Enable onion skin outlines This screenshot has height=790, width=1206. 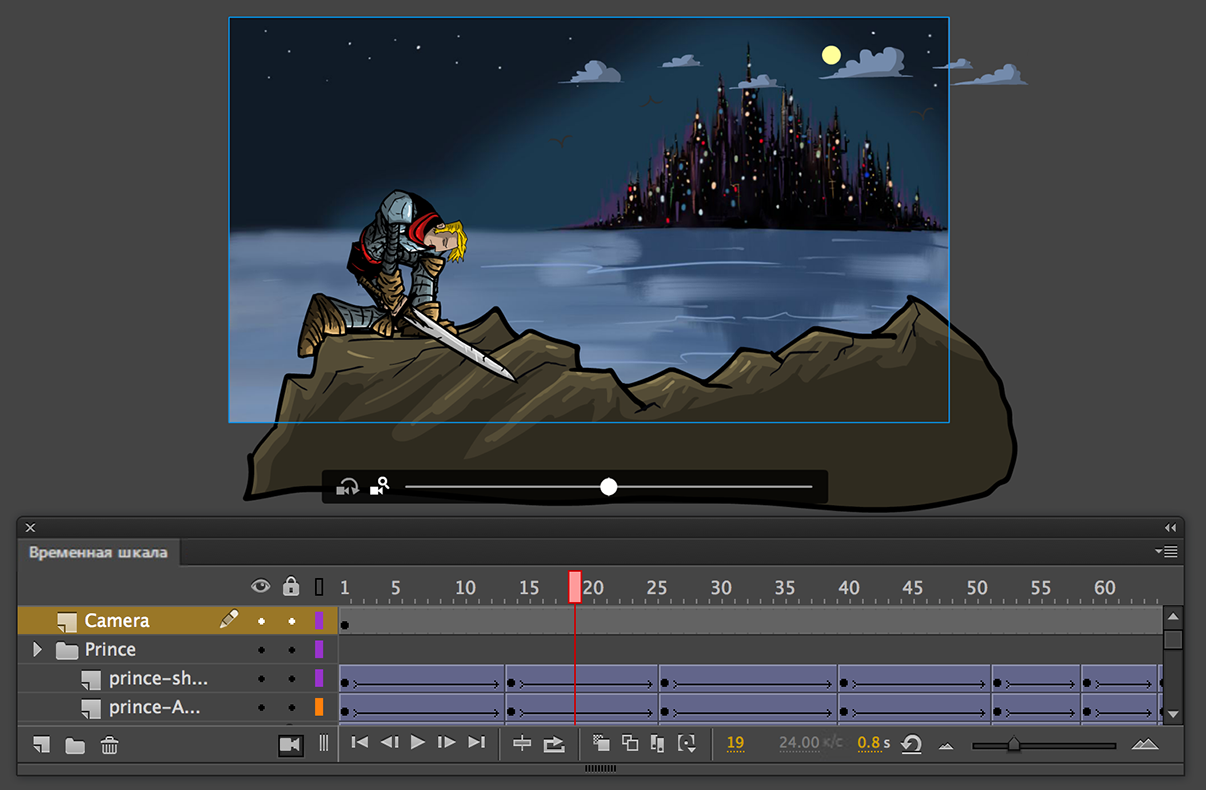coord(630,743)
